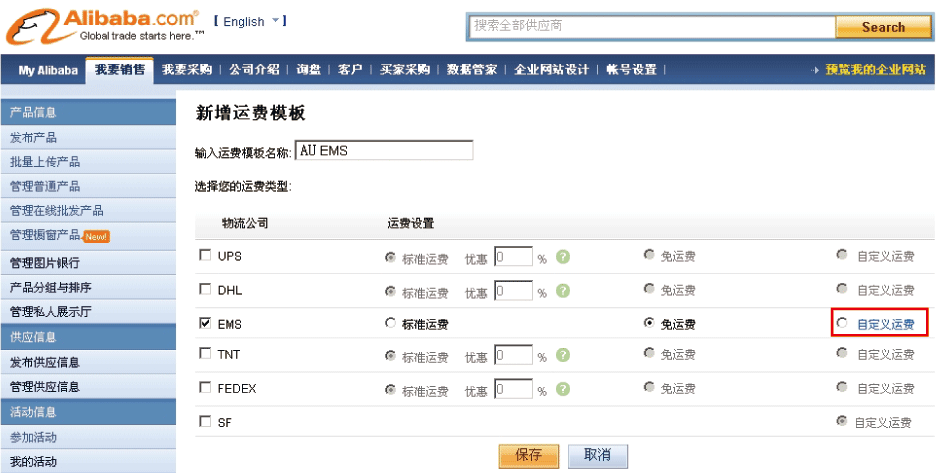Open 管理橱窗产品 in the sidebar

[x=45, y=235]
